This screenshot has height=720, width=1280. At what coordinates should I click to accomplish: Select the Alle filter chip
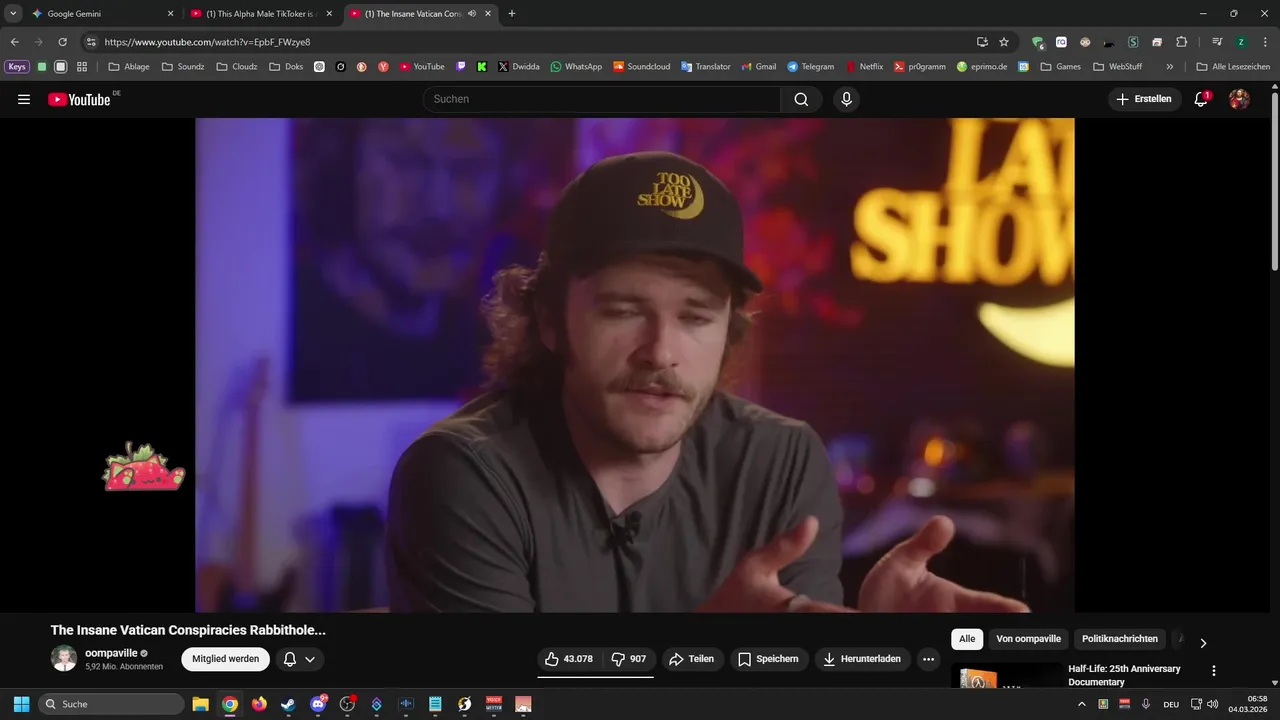(967, 639)
